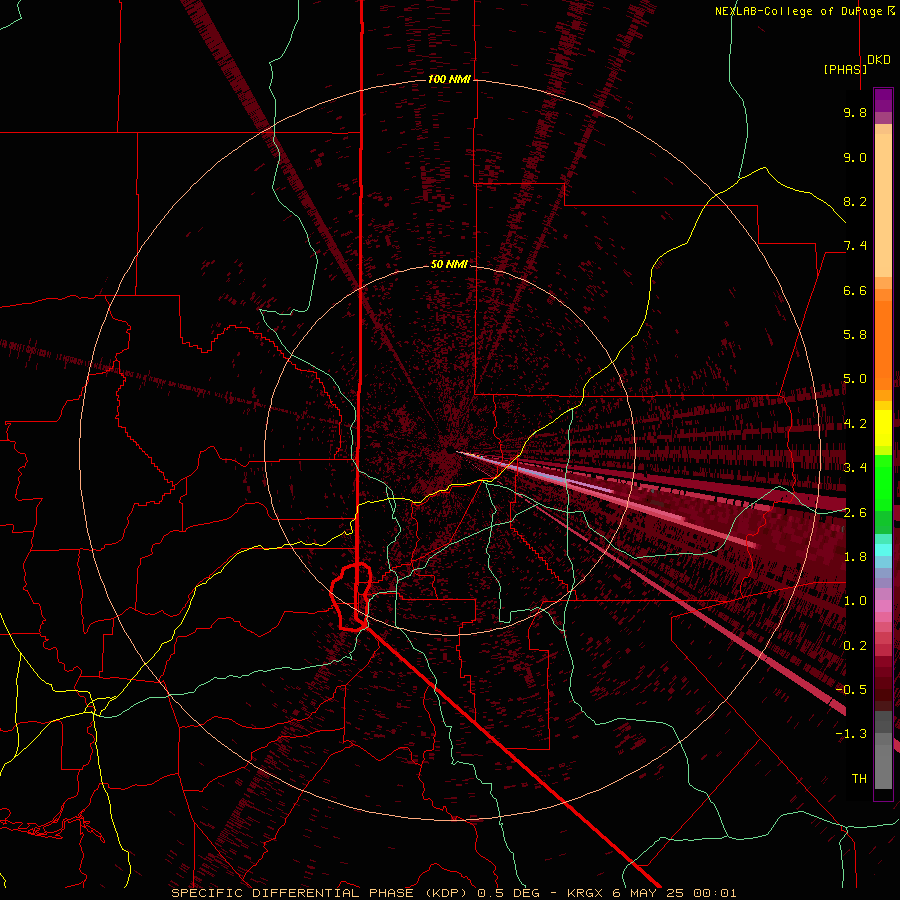Pick the dark purple top color band
Viewport: 900px width, 900px height.
click(x=883, y=100)
